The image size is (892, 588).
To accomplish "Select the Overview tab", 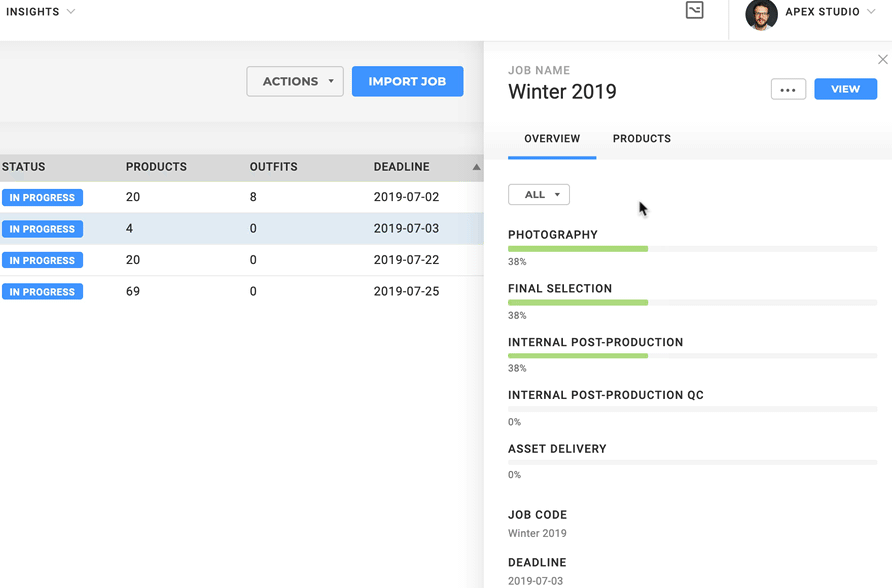I will click(552, 139).
